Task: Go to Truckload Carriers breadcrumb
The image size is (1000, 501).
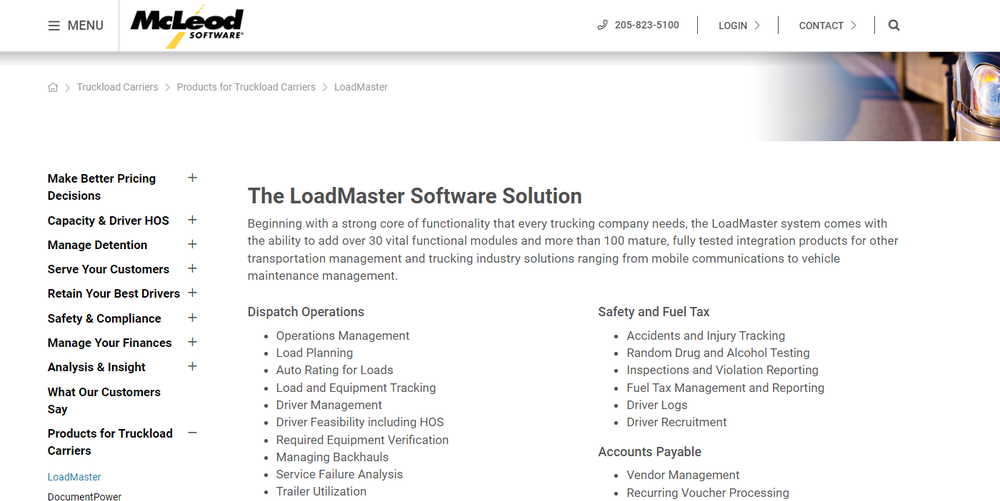Action: [117, 87]
